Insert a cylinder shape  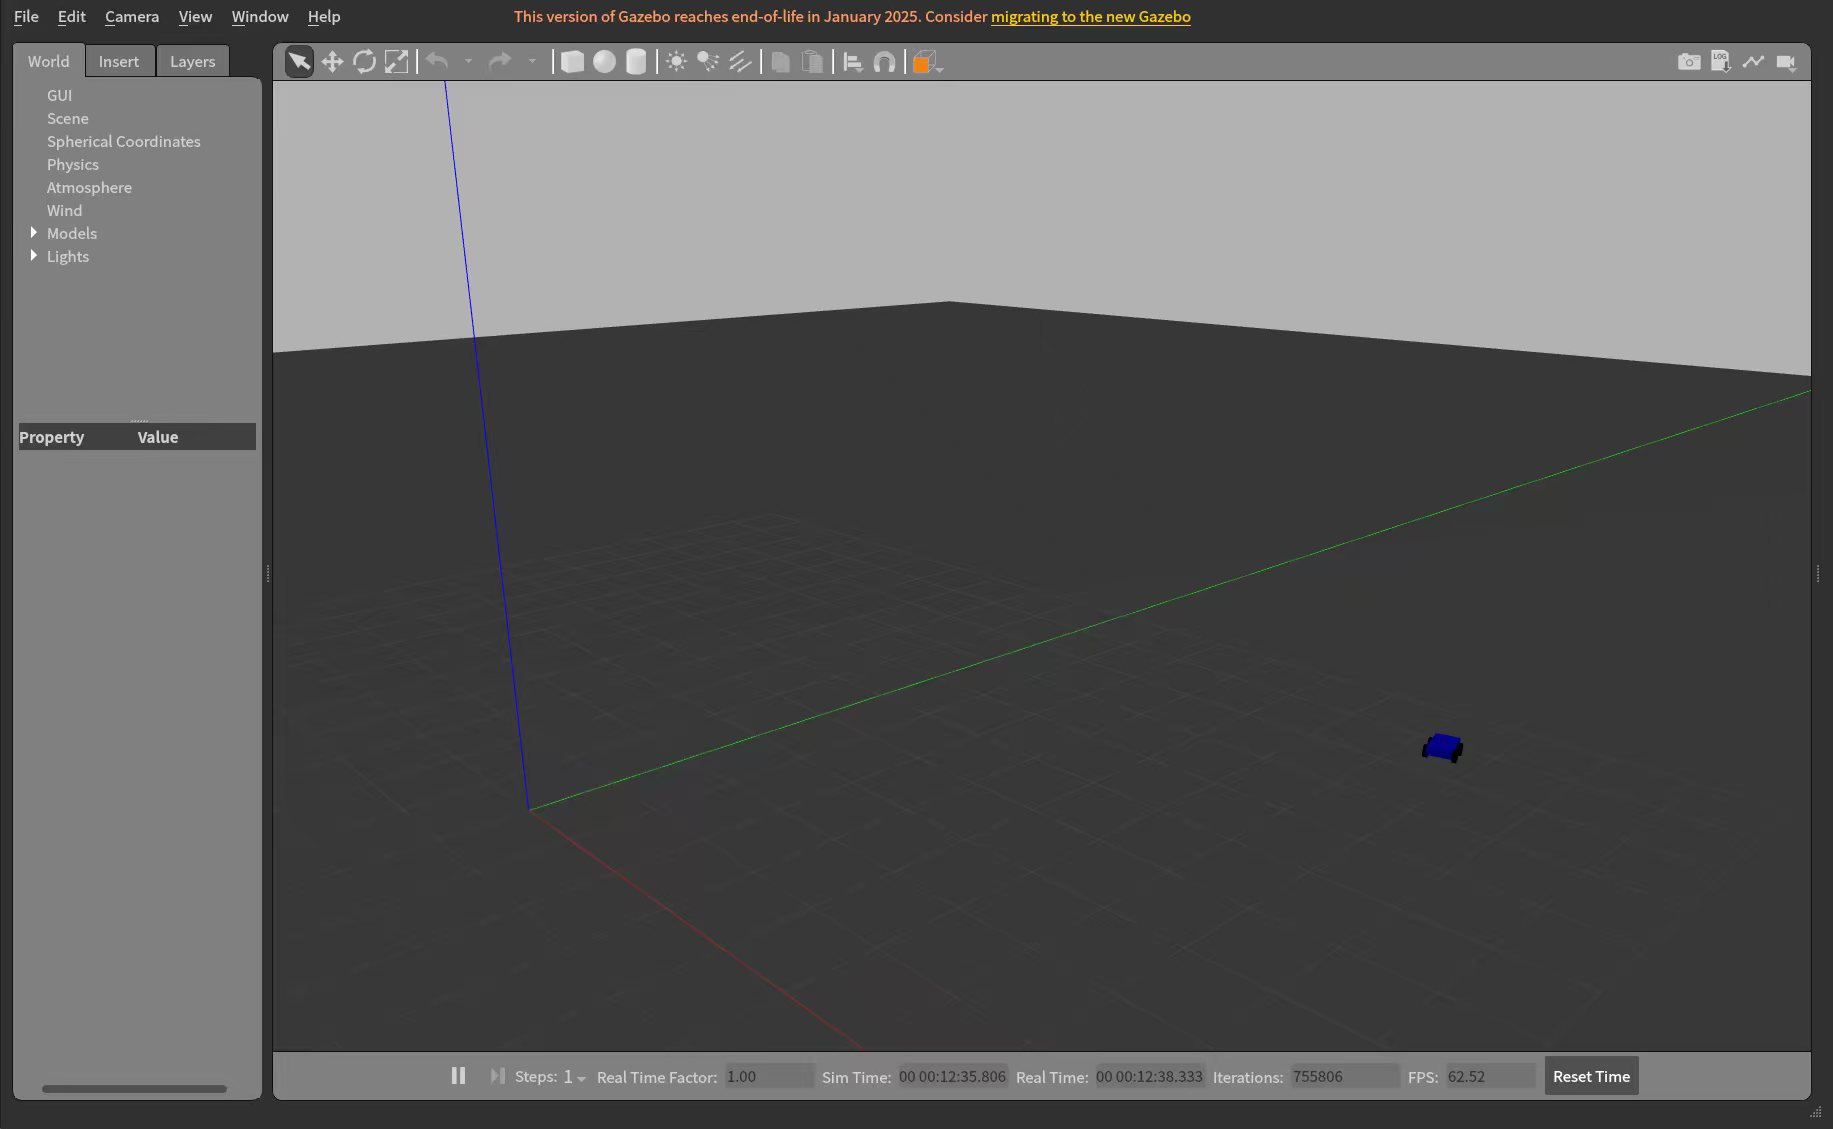(636, 62)
